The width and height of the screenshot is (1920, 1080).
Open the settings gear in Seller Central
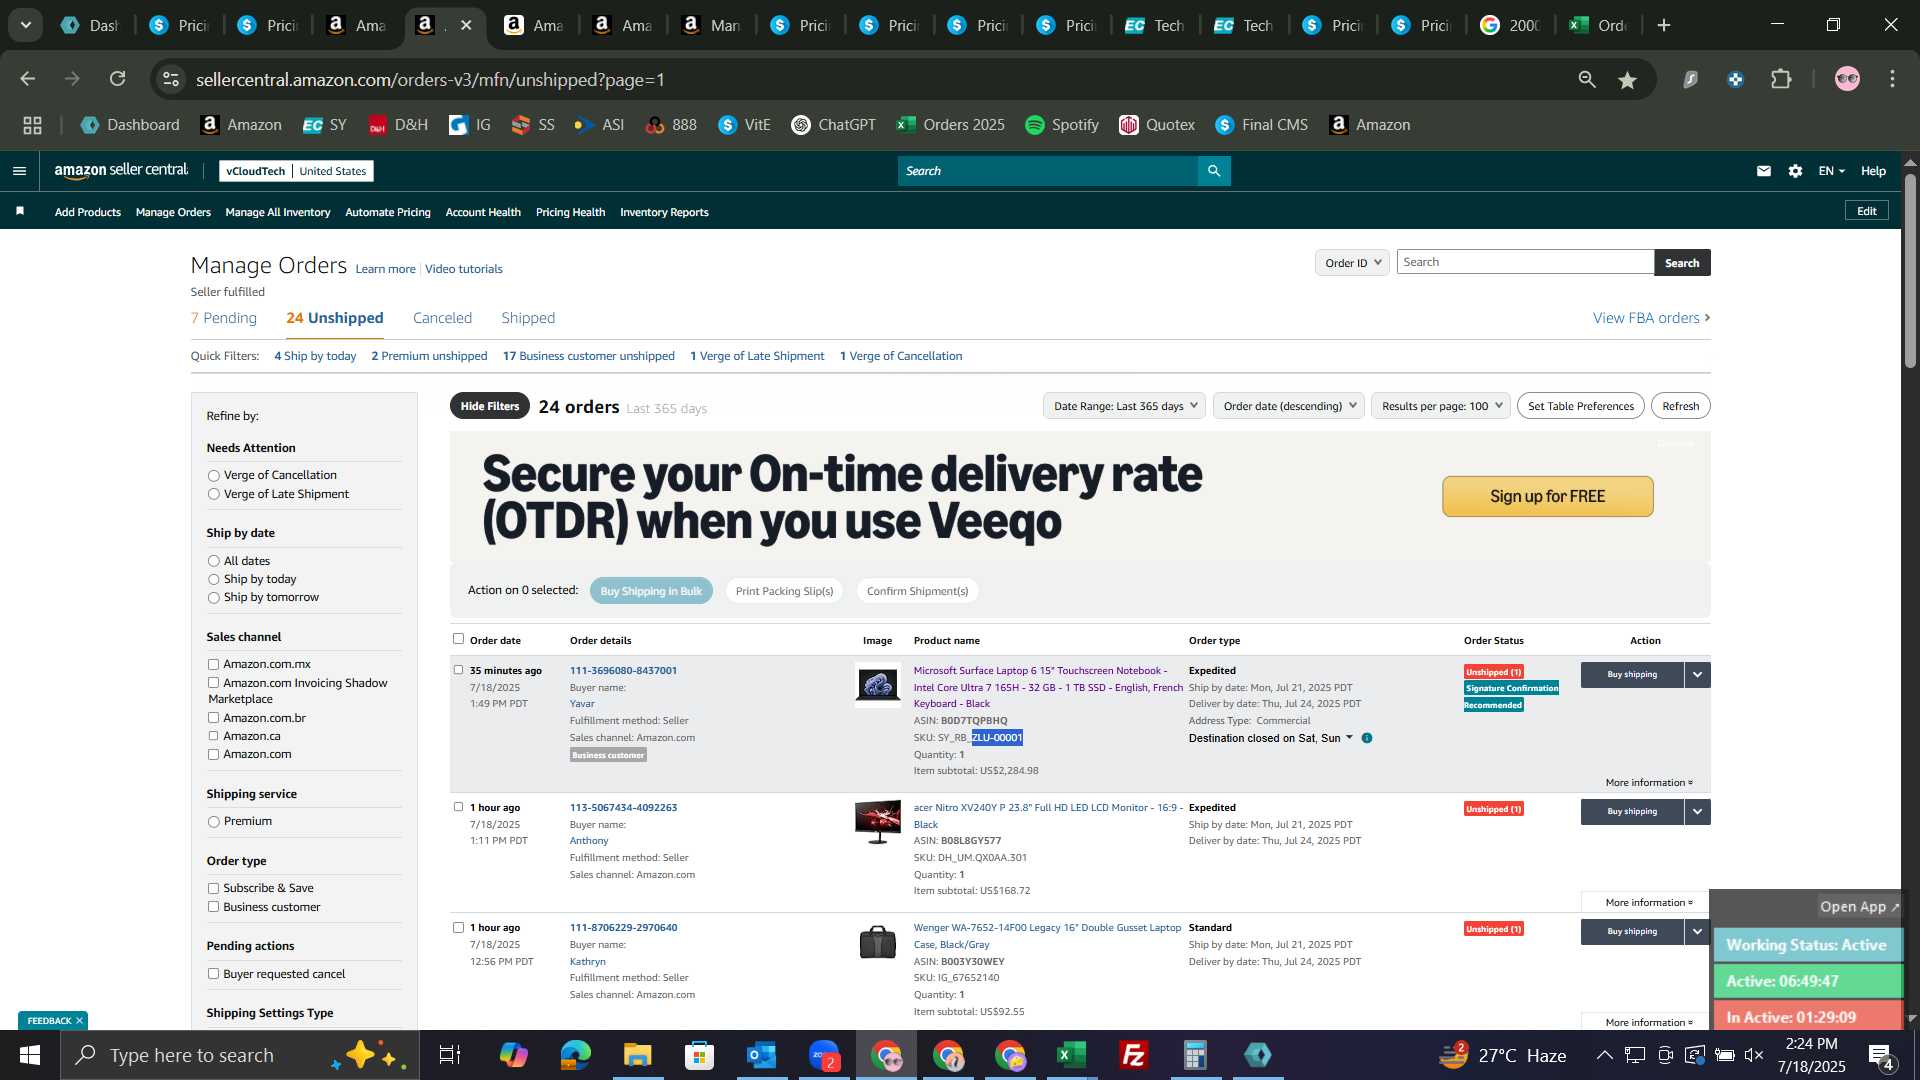(1796, 171)
